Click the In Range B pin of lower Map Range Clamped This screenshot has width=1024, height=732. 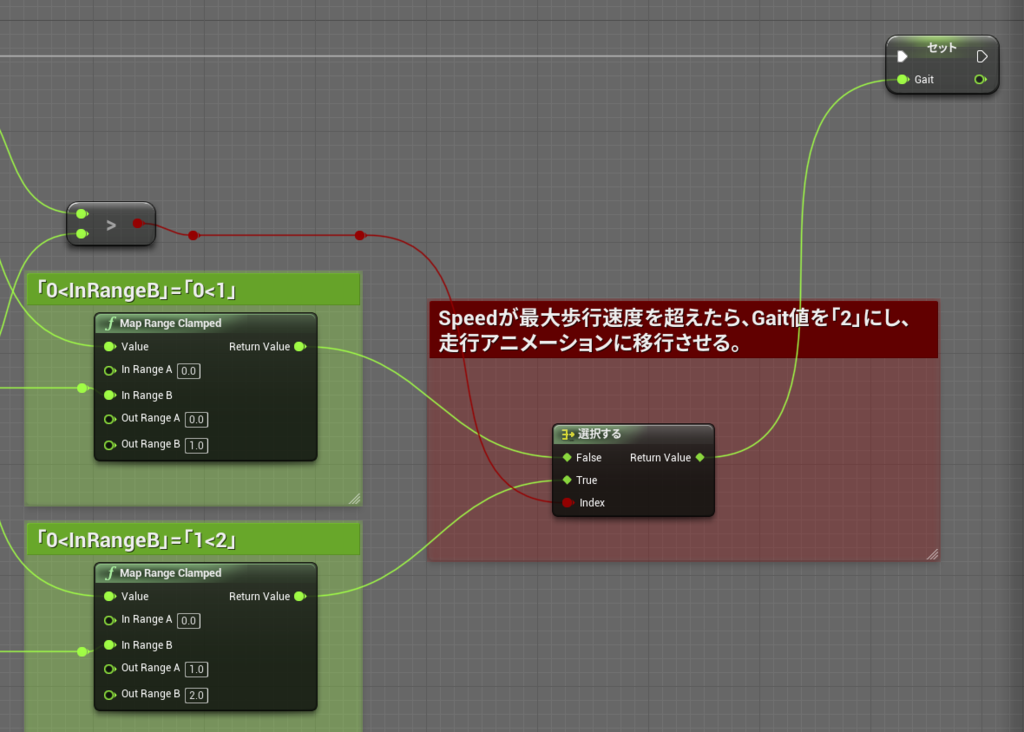click(110, 645)
